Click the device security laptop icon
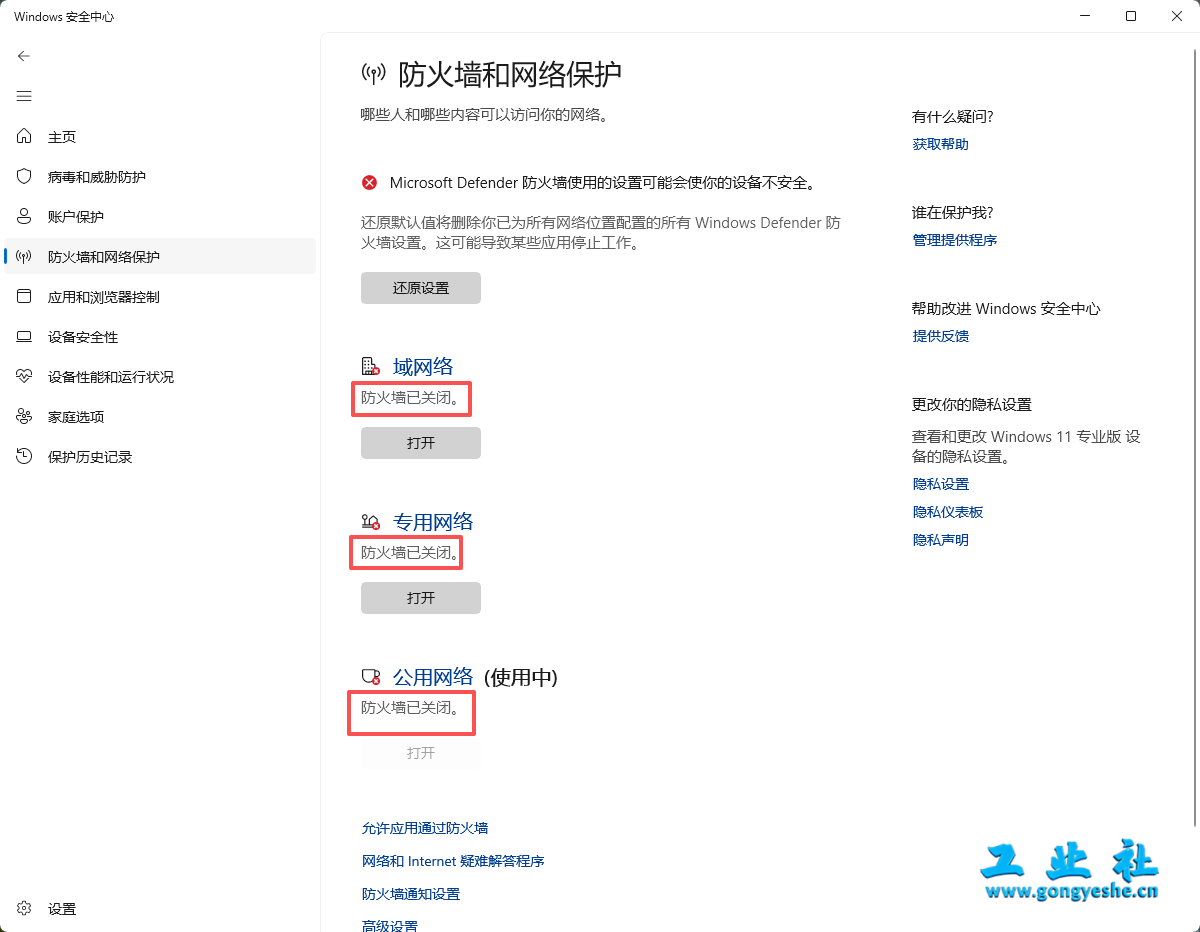Screen dimensions: 1200x932 (25, 337)
